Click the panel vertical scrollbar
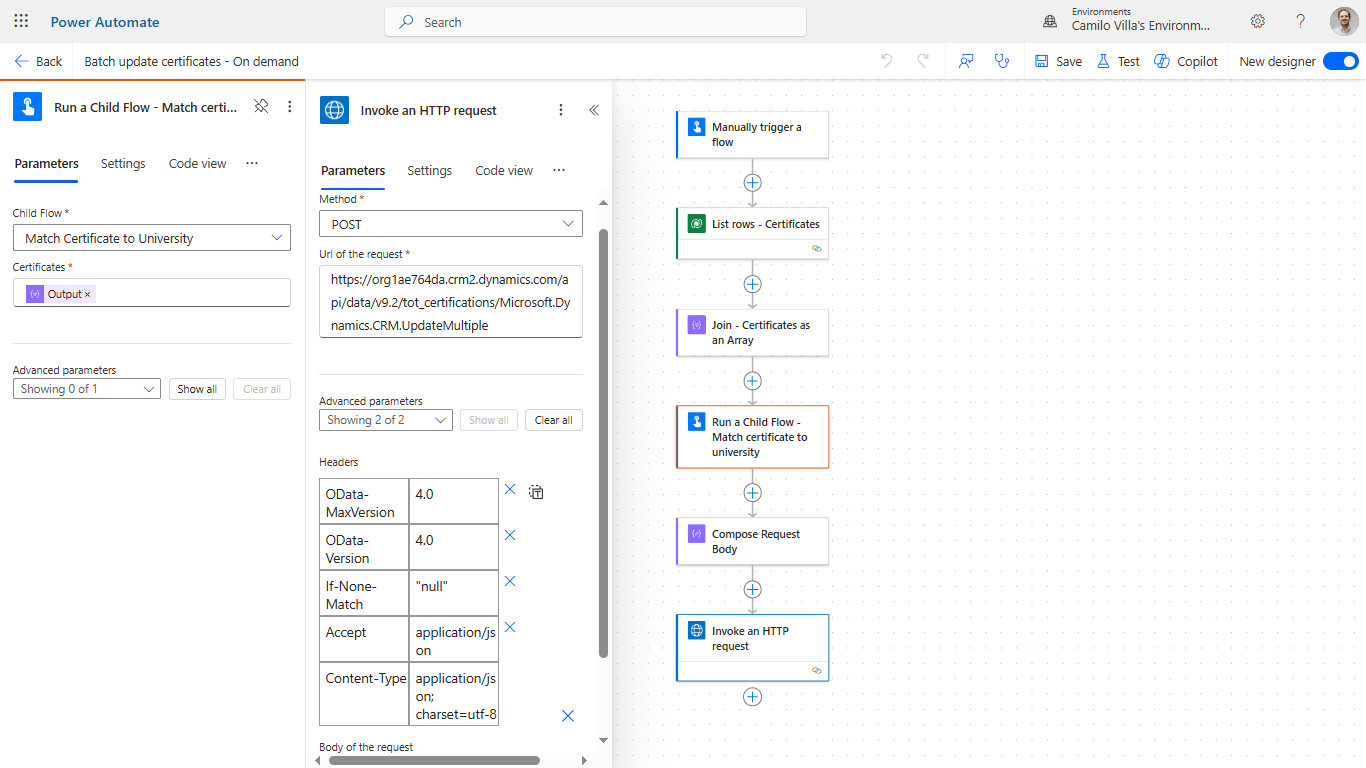Viewport: 1366px width, 768px height. [603, 443]
